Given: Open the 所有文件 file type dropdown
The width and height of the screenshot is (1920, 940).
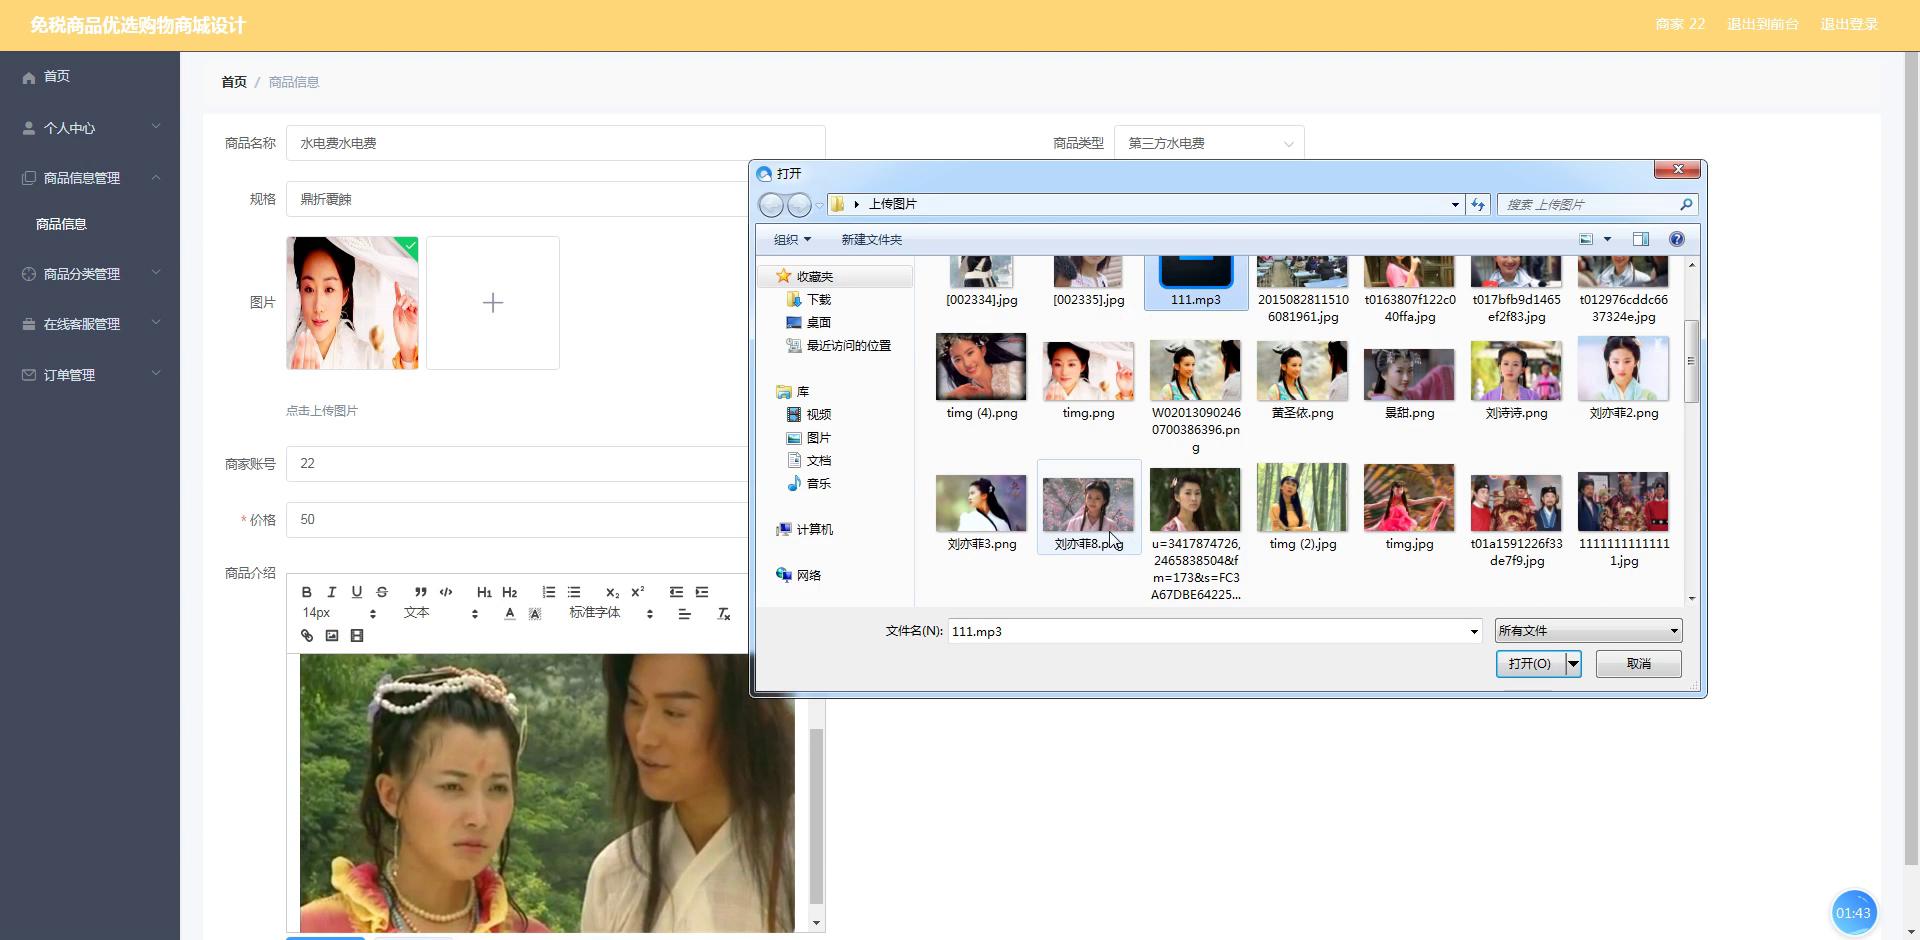Looking at the screenshot, I should coord(1588,631).
